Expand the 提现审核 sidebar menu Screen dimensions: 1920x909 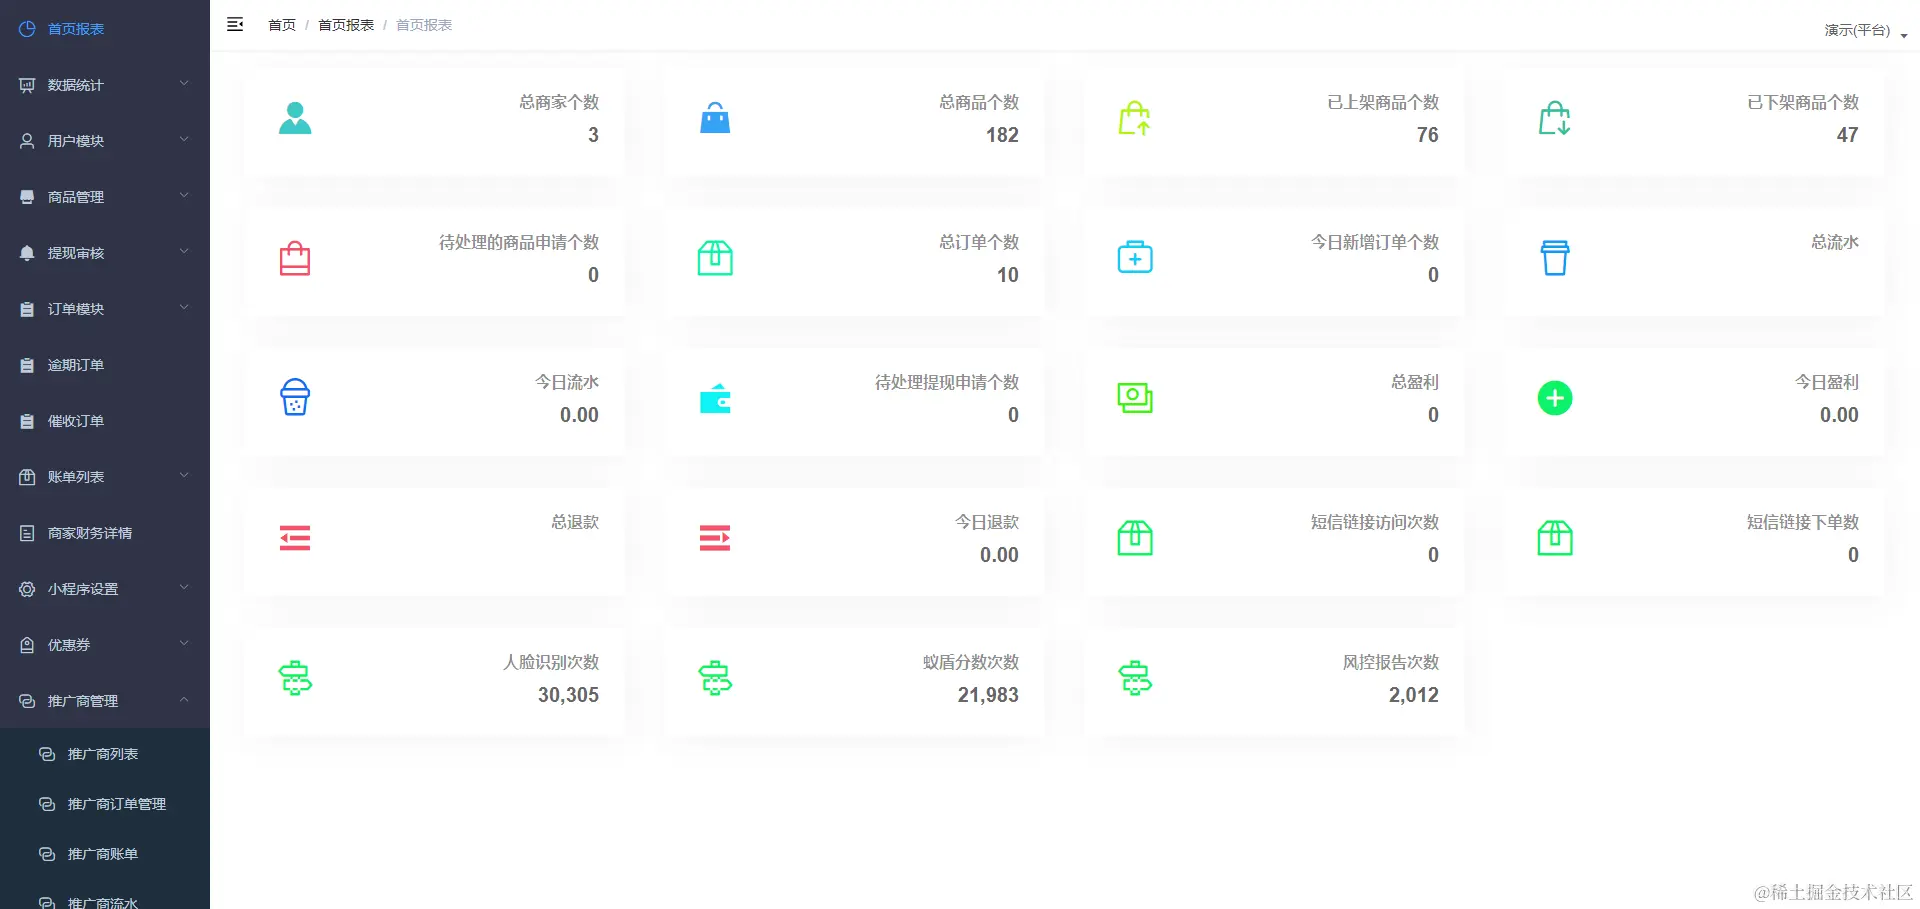coord(105,253)
